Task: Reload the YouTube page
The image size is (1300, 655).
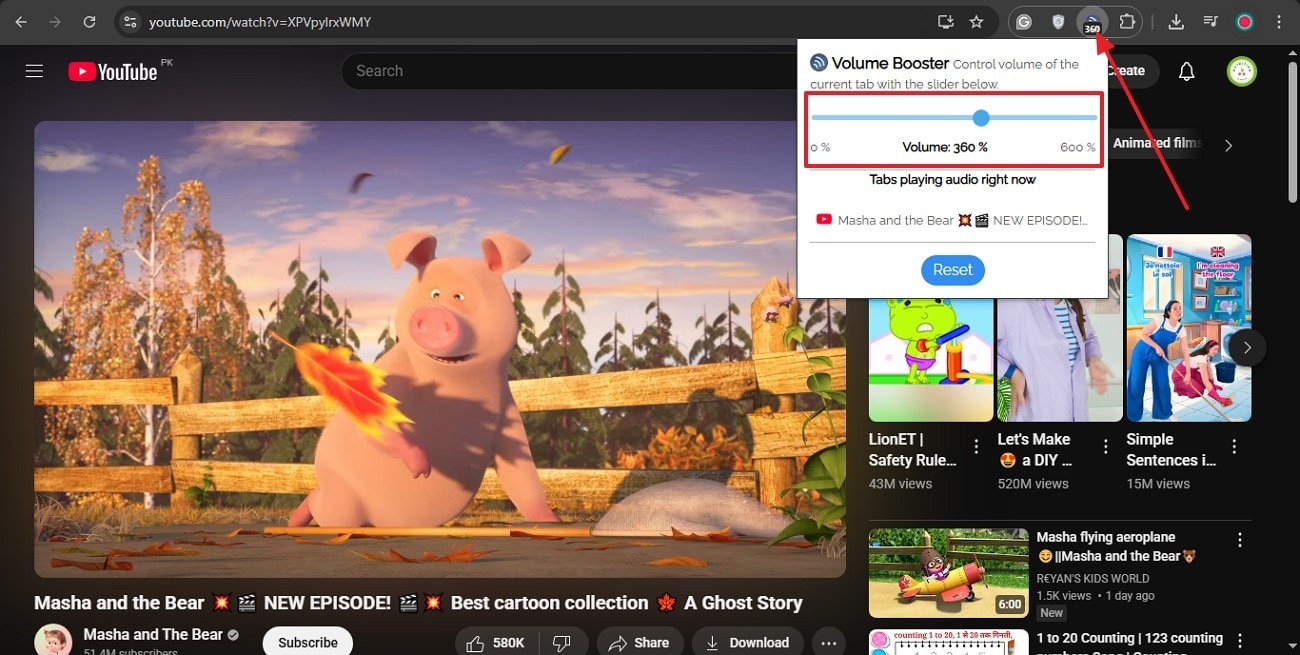Action: pyautogui.click(x=89, y=21)
